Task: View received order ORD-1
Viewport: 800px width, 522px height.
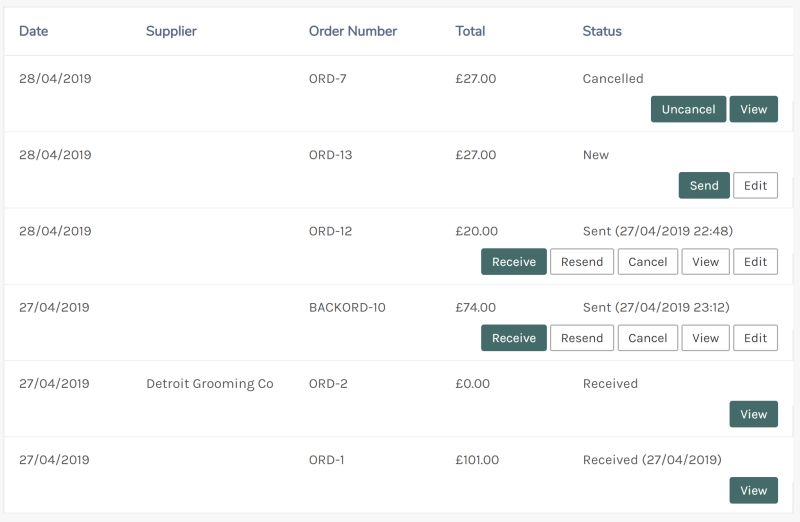Action: [x=754, y=490]
